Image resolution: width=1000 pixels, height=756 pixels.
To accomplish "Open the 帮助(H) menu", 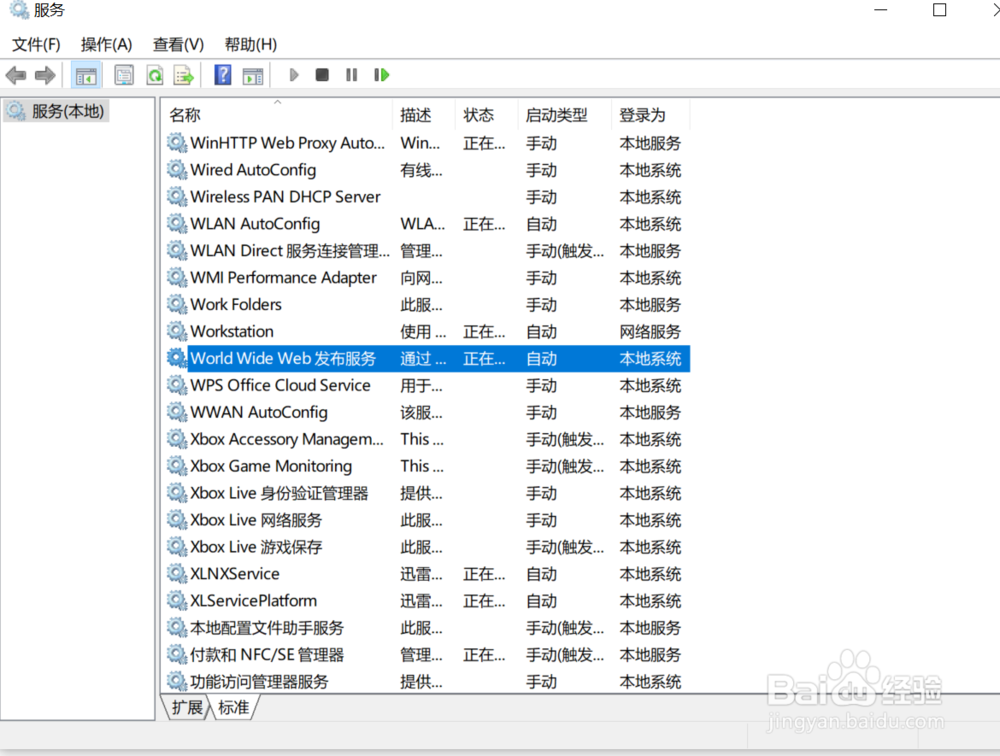I will point(251,45).
